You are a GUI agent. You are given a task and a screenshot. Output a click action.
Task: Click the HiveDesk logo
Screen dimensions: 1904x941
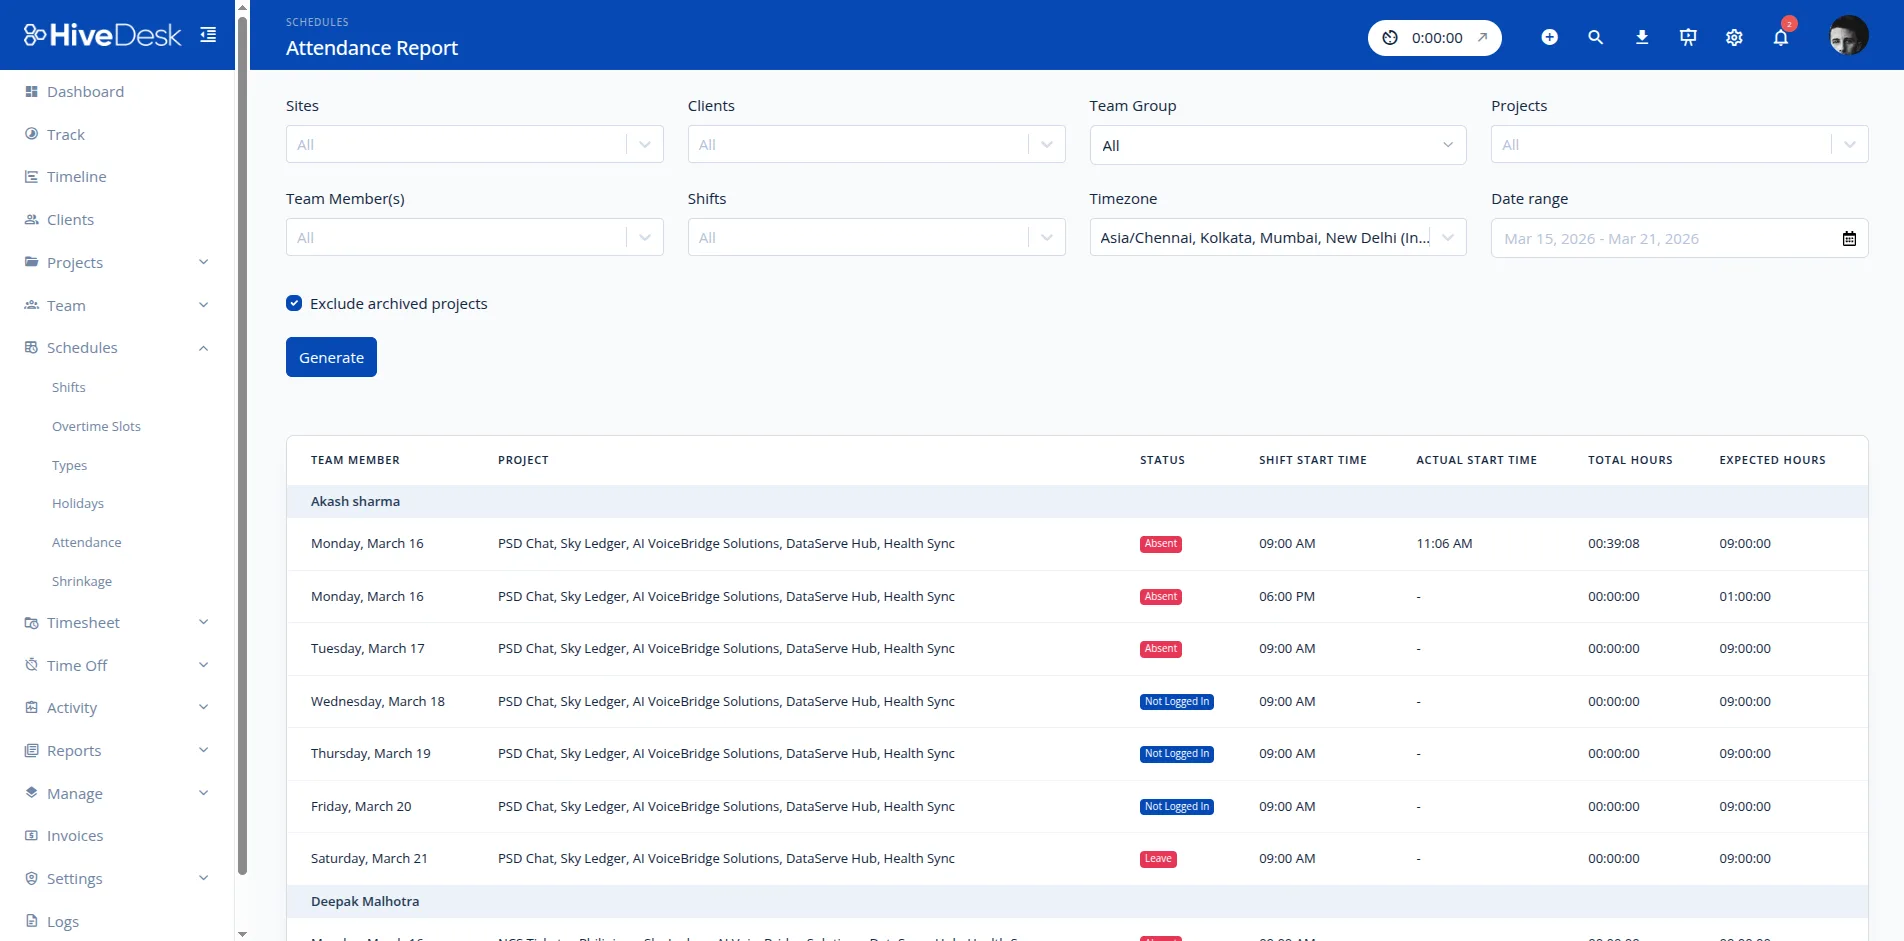(102, 34)
